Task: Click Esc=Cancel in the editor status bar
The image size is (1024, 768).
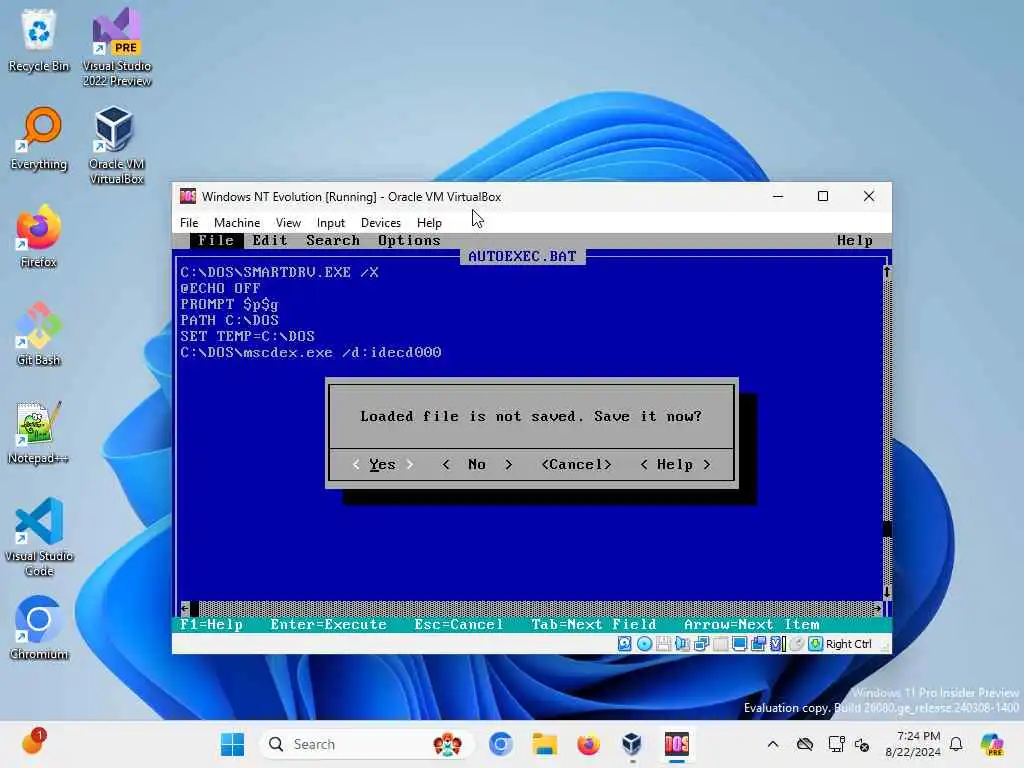Action: pos(458,625)
